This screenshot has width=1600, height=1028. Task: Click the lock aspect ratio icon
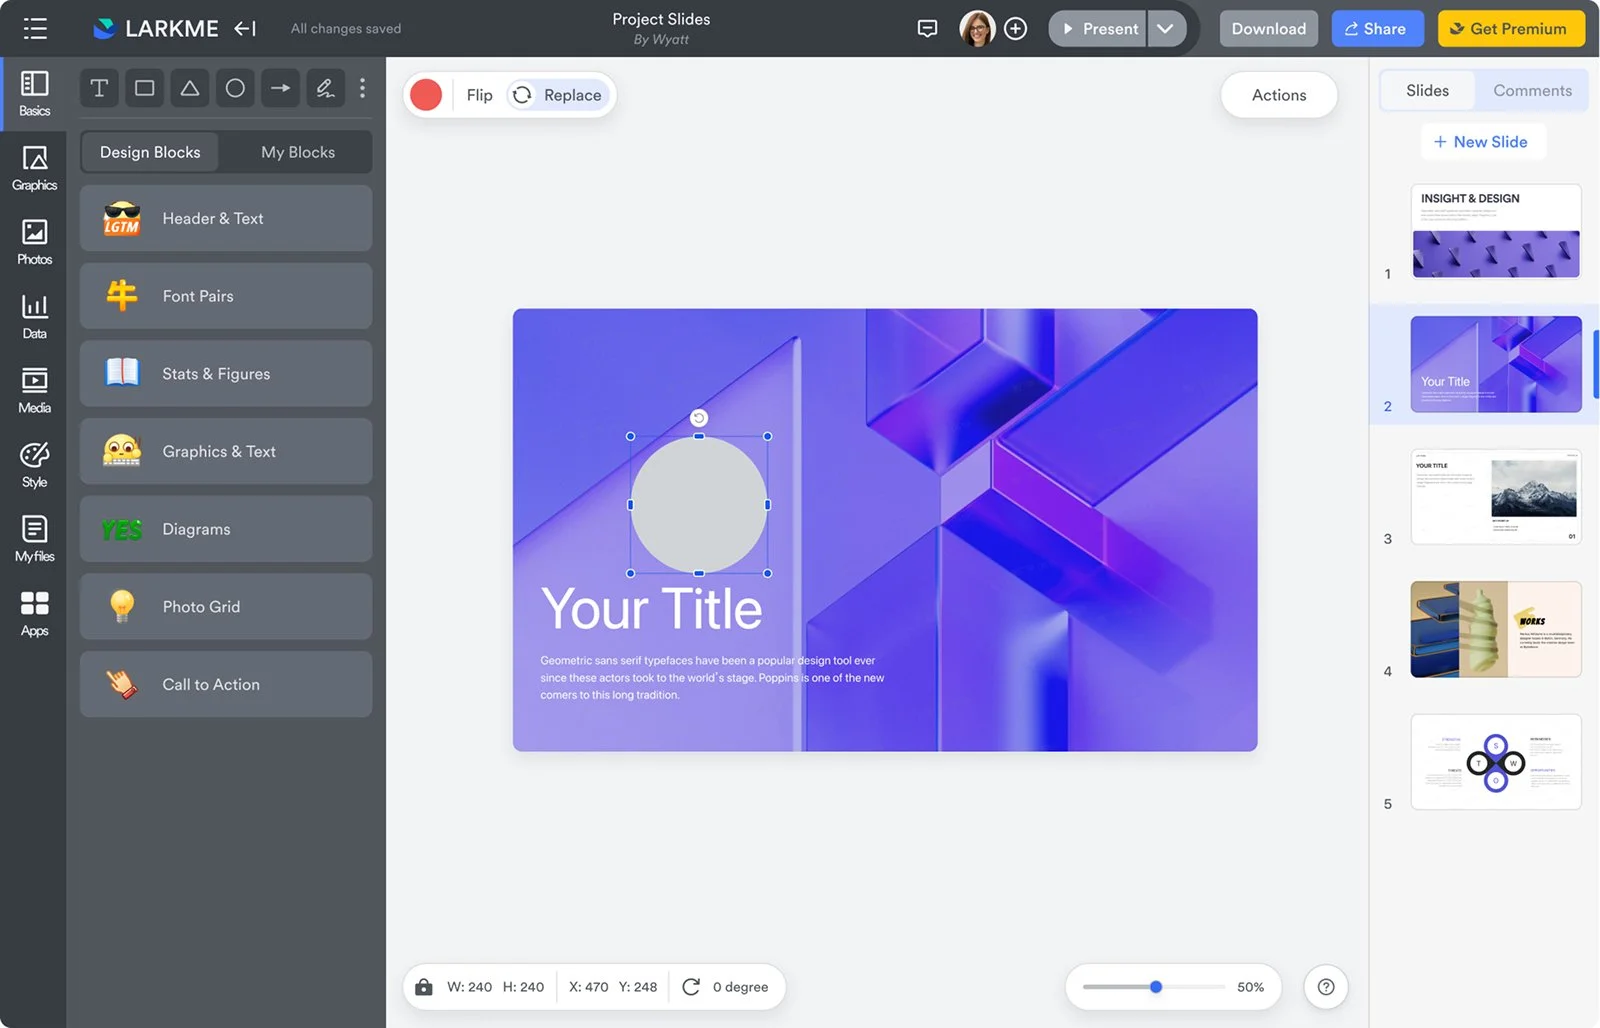point(424,987)
